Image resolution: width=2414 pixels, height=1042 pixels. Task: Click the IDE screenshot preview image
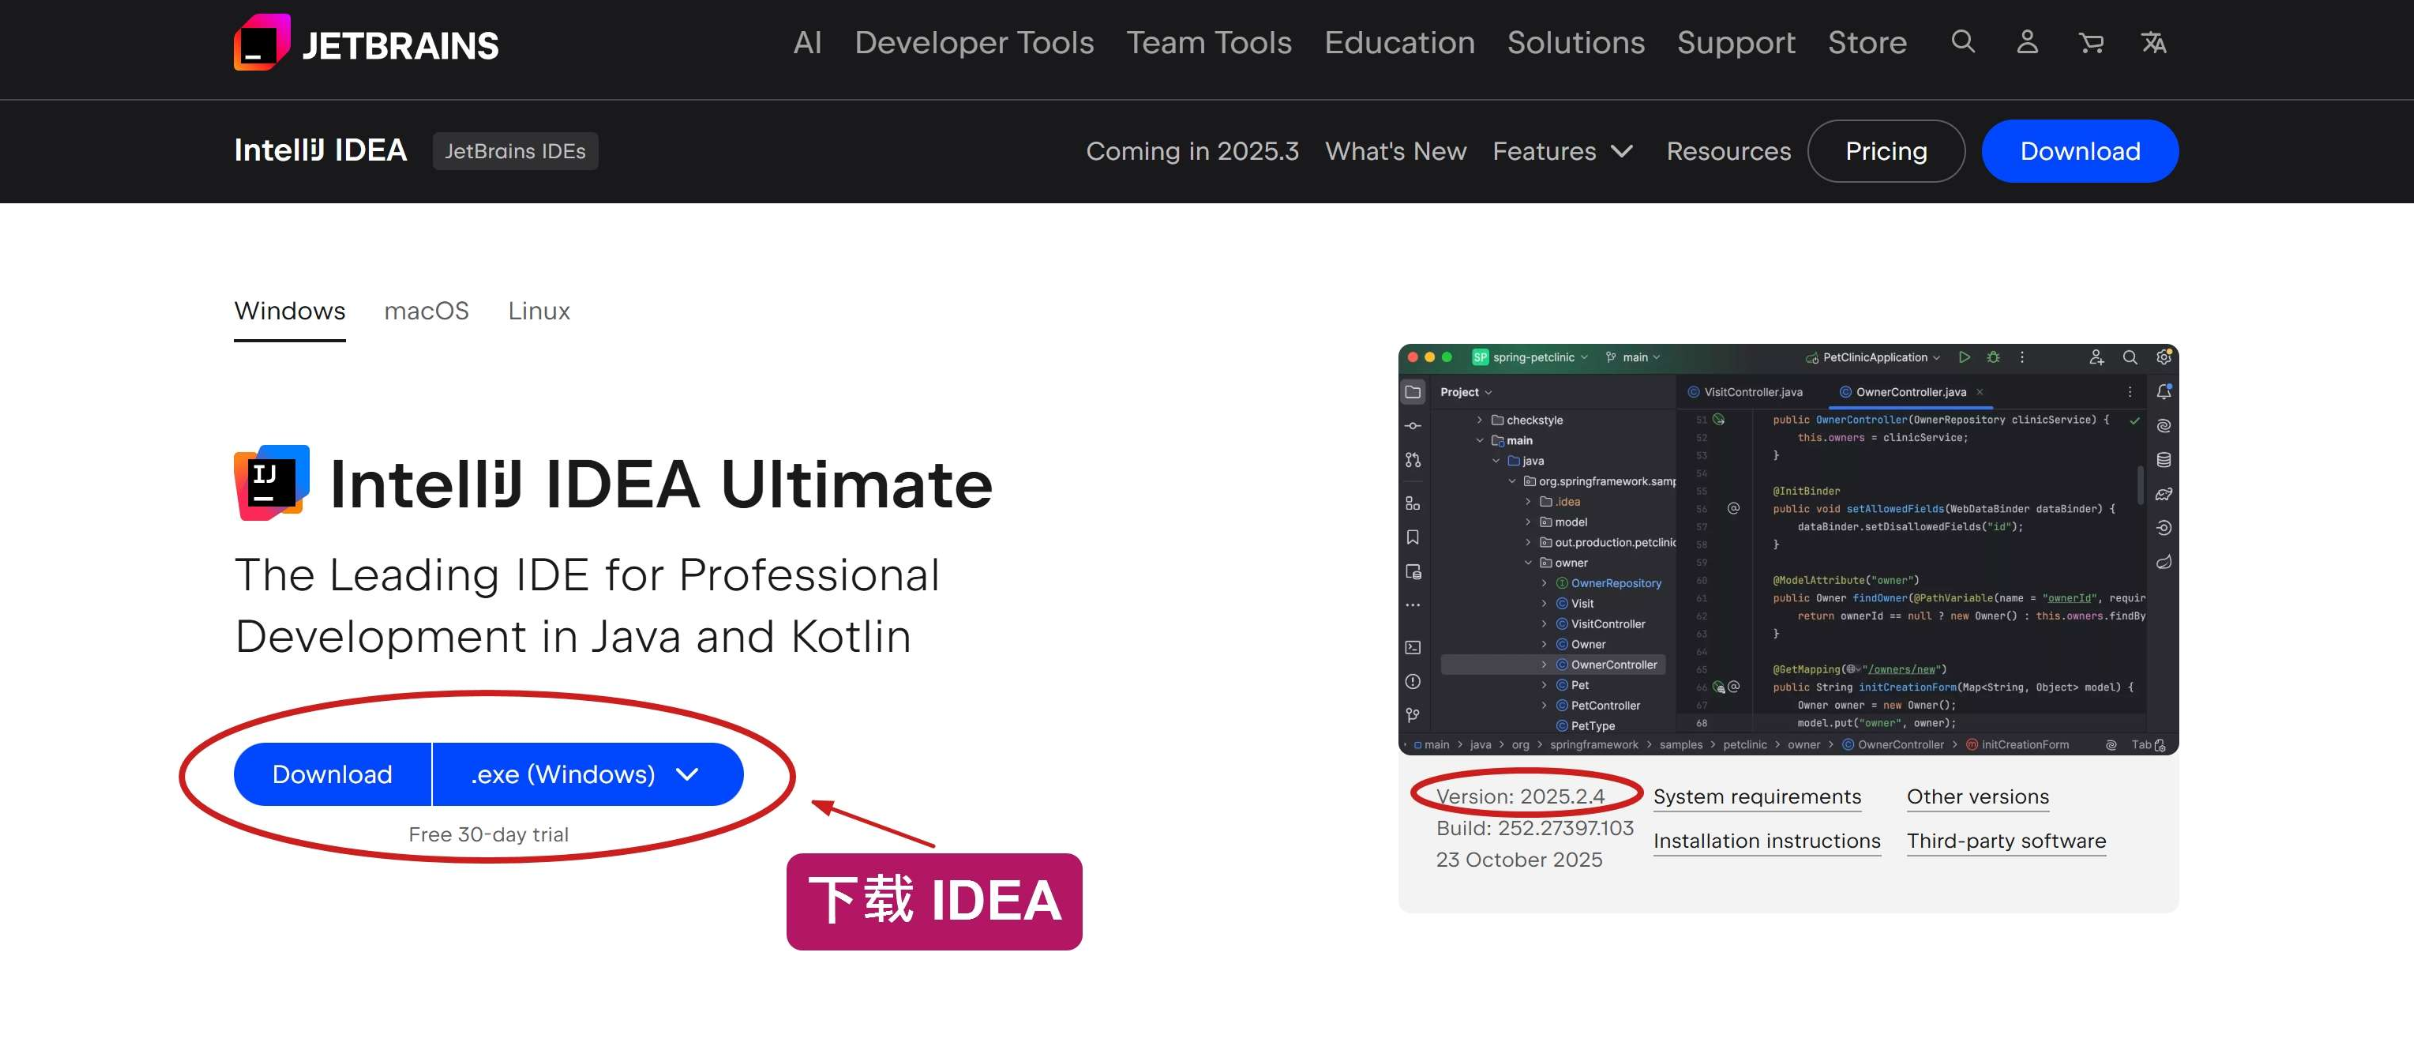coord(1787,549)
